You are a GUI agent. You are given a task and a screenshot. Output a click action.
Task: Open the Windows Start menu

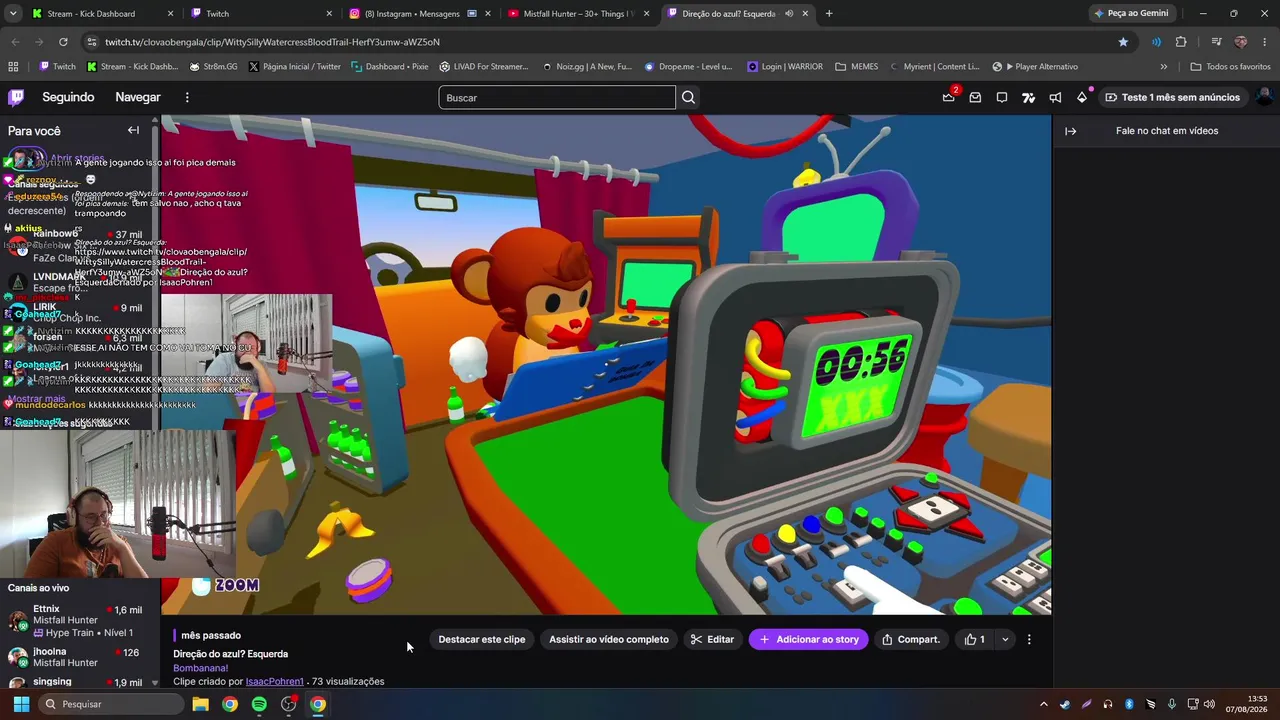21,704
